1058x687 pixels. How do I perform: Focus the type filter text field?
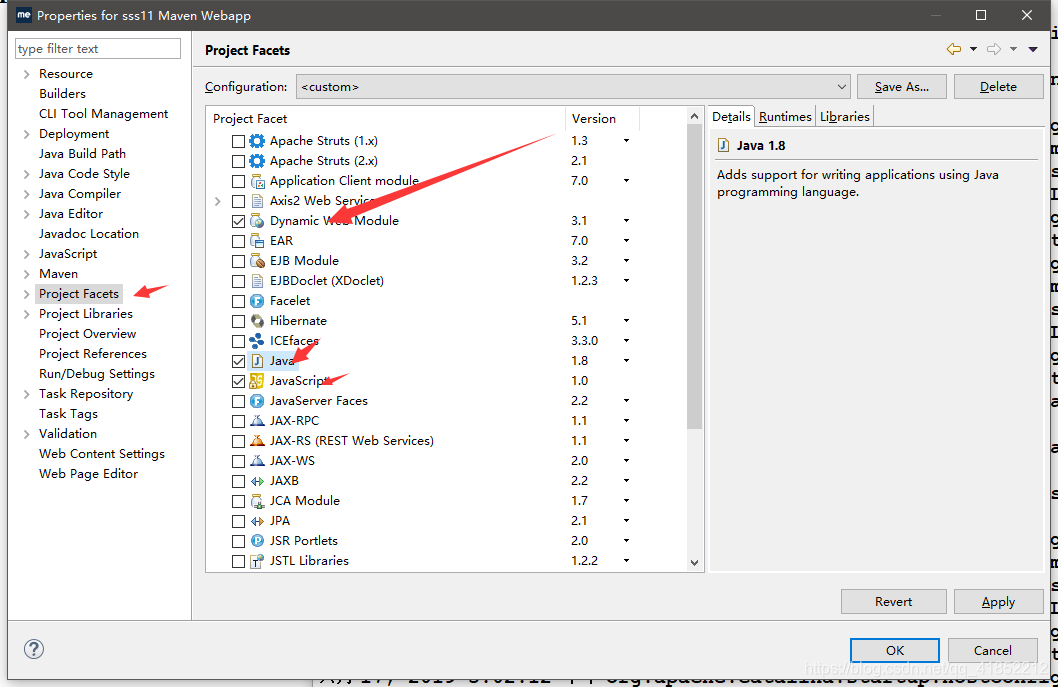(98, 49)
